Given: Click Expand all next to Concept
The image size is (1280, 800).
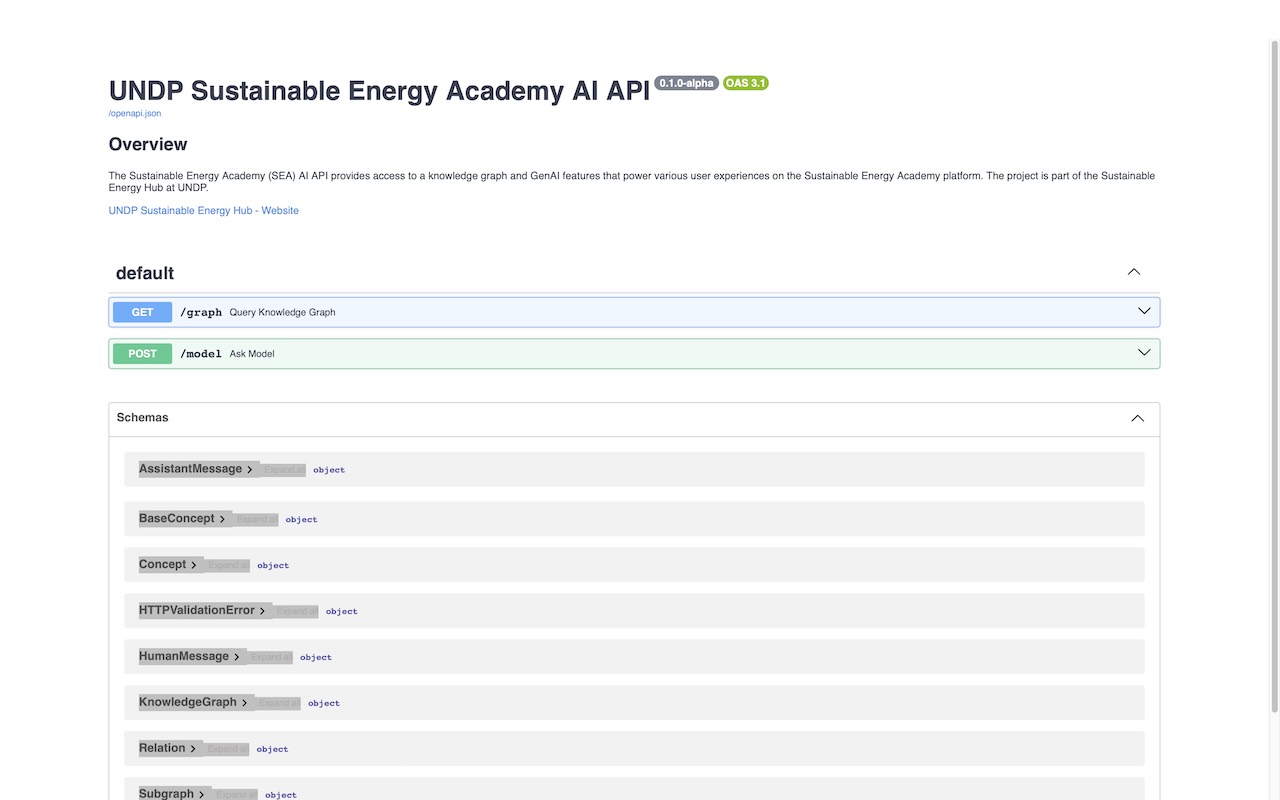Looking at the screenshot, I should click(x=228, y=566).
